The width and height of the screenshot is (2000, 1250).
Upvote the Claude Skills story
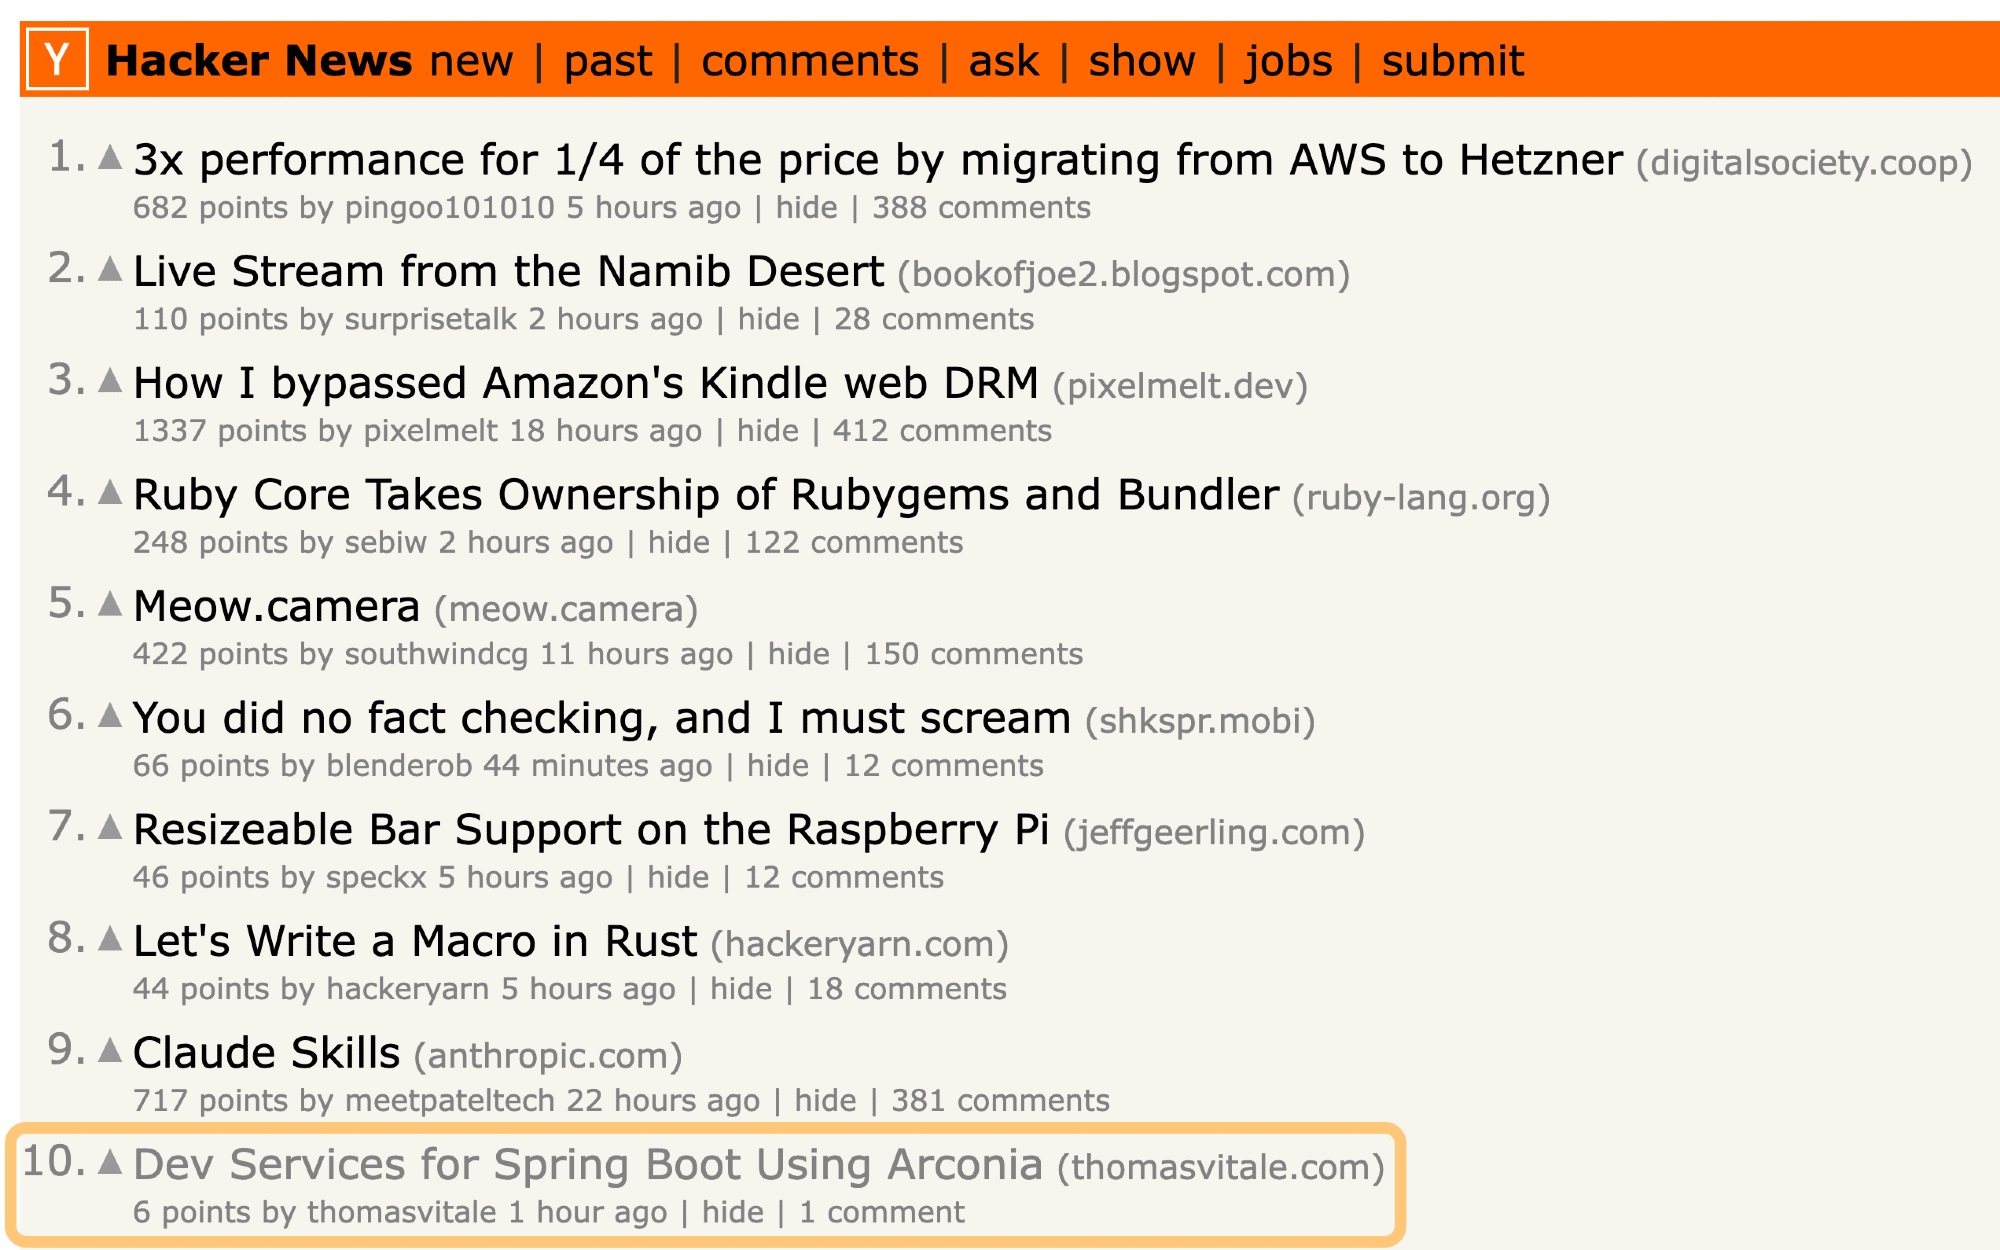(110, 1050)
